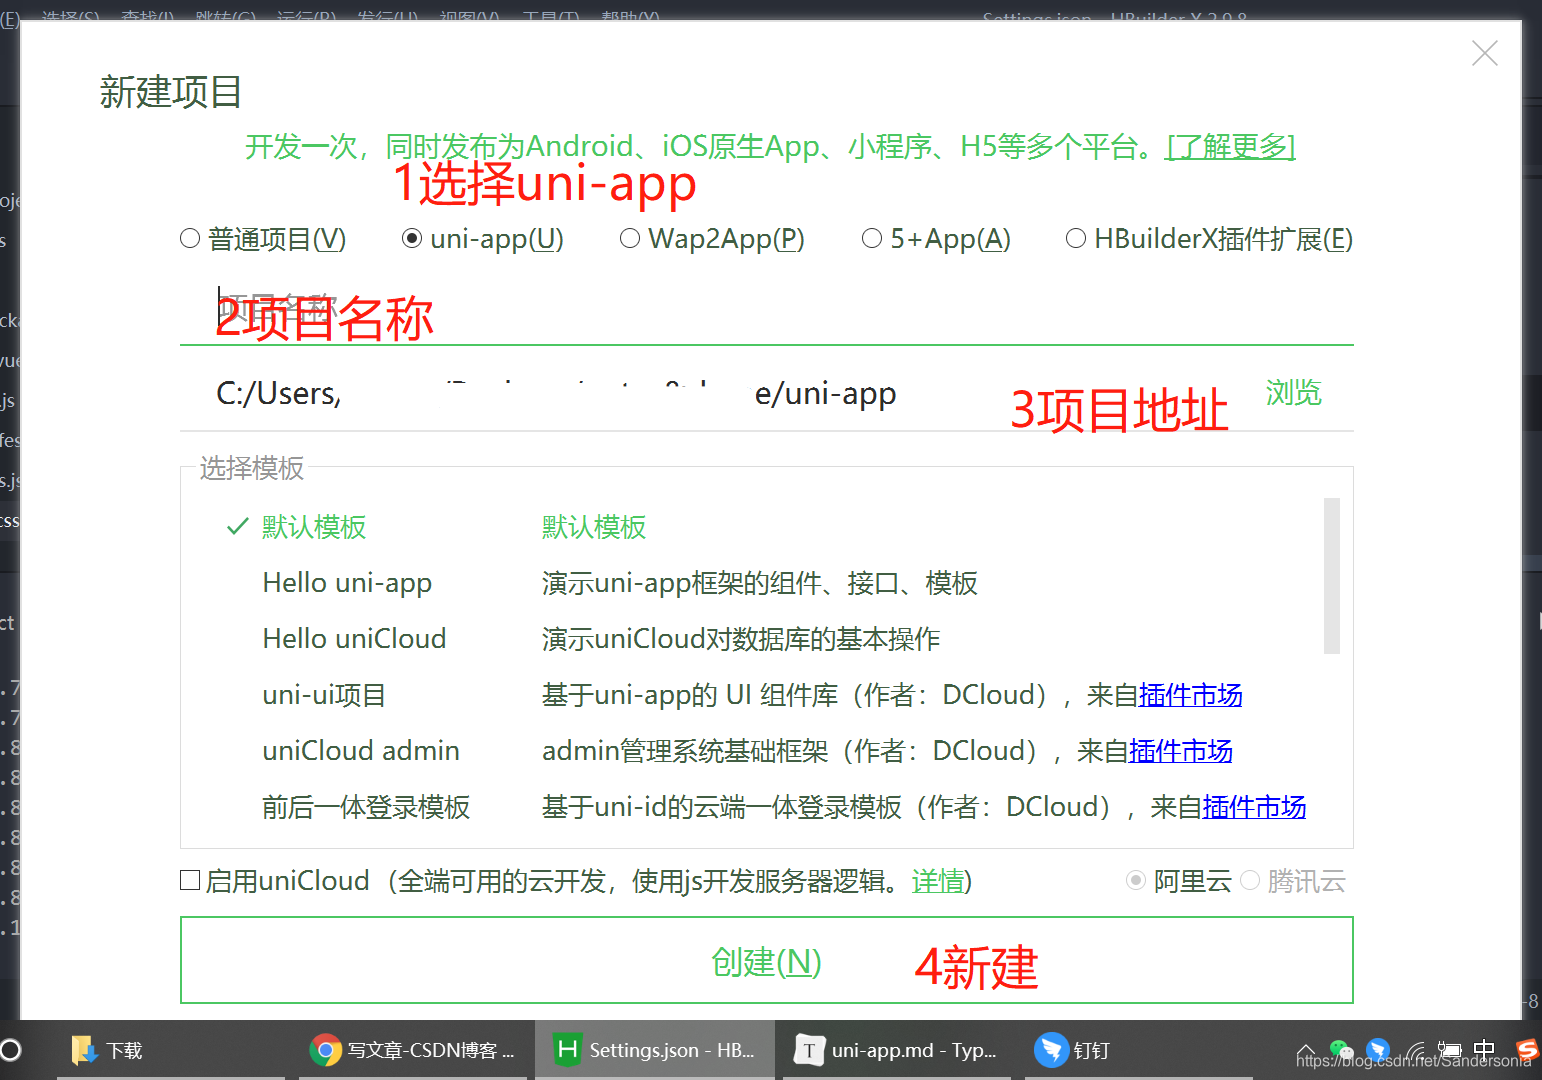This screenshot has width=1542, height=1080.
Task: Enable the 启用uniCloud checkbox
Action: pyautogui.click(x=190, y=880)
